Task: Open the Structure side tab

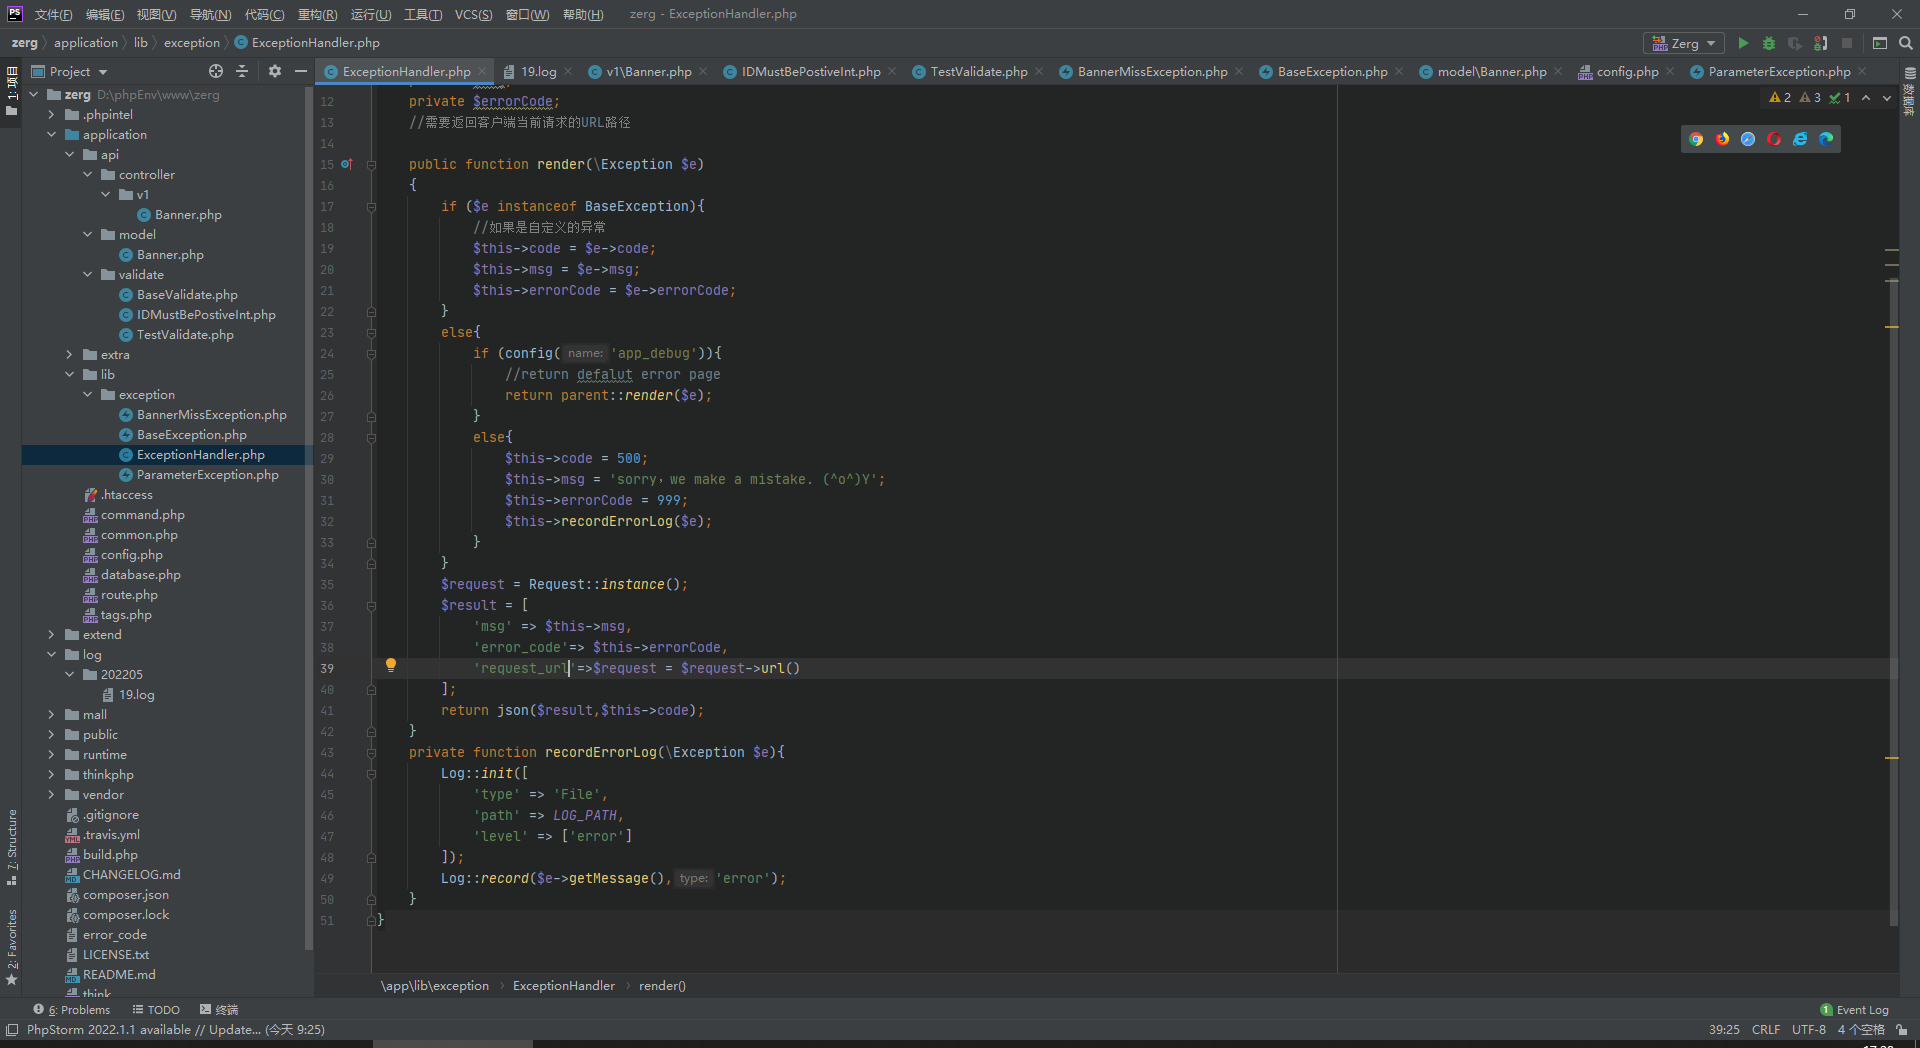Action: [12, 846]
